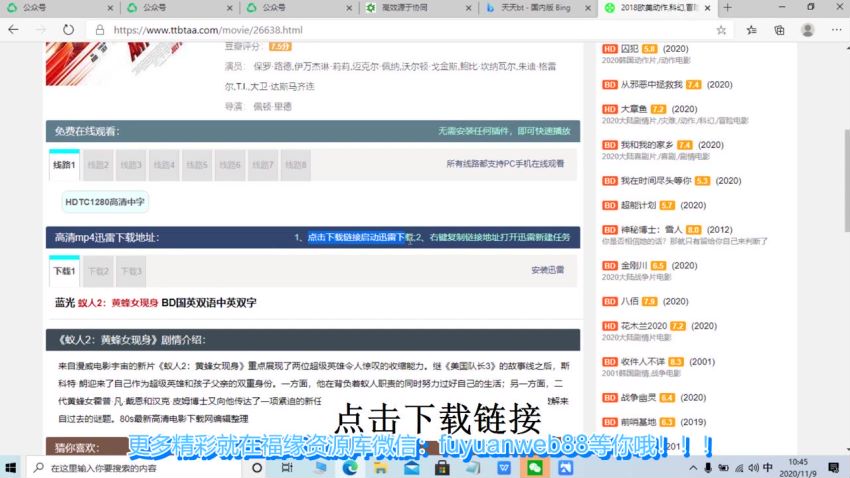The width and height of the screenshot is (850, 478).
Task: Select the 线路4 streaming tab
Action: click(x=164, y=165)
